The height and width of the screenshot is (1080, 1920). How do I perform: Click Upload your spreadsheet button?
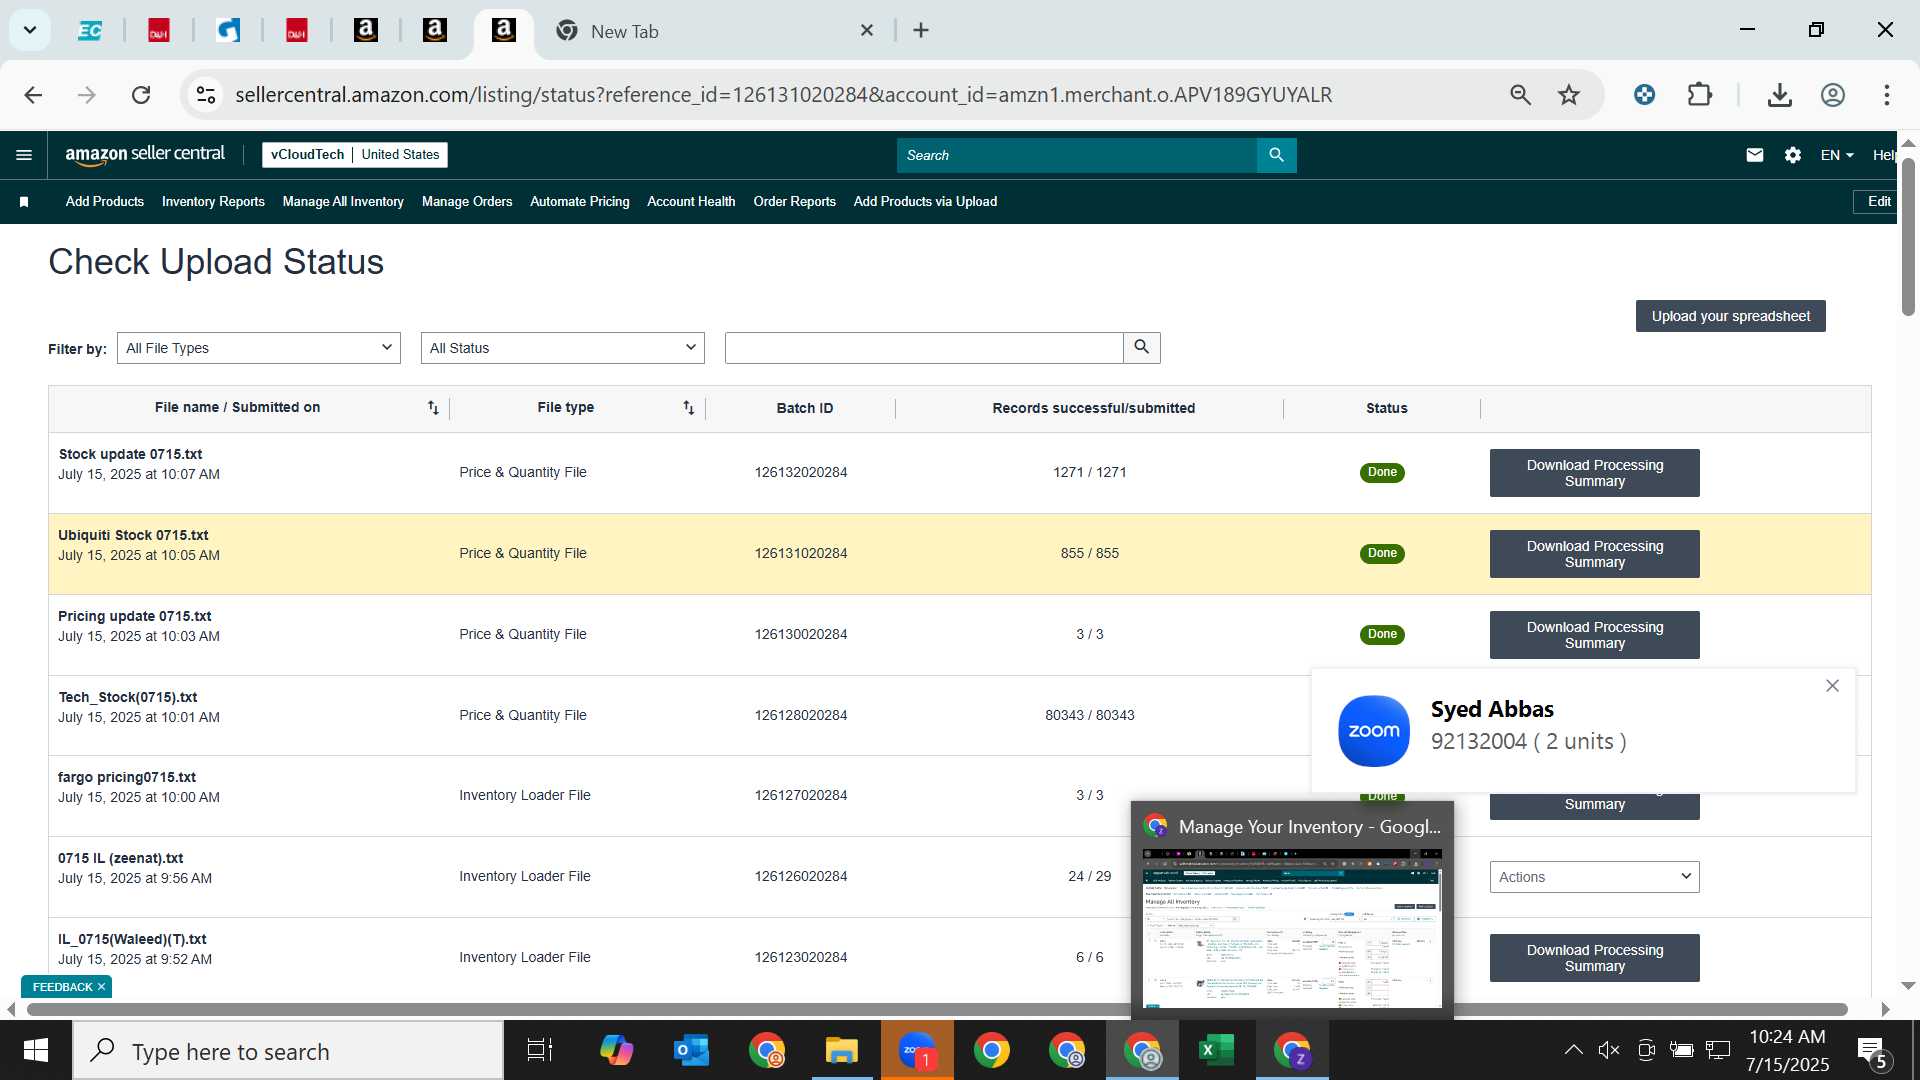pyautogui.click(x=1730, y=316)
